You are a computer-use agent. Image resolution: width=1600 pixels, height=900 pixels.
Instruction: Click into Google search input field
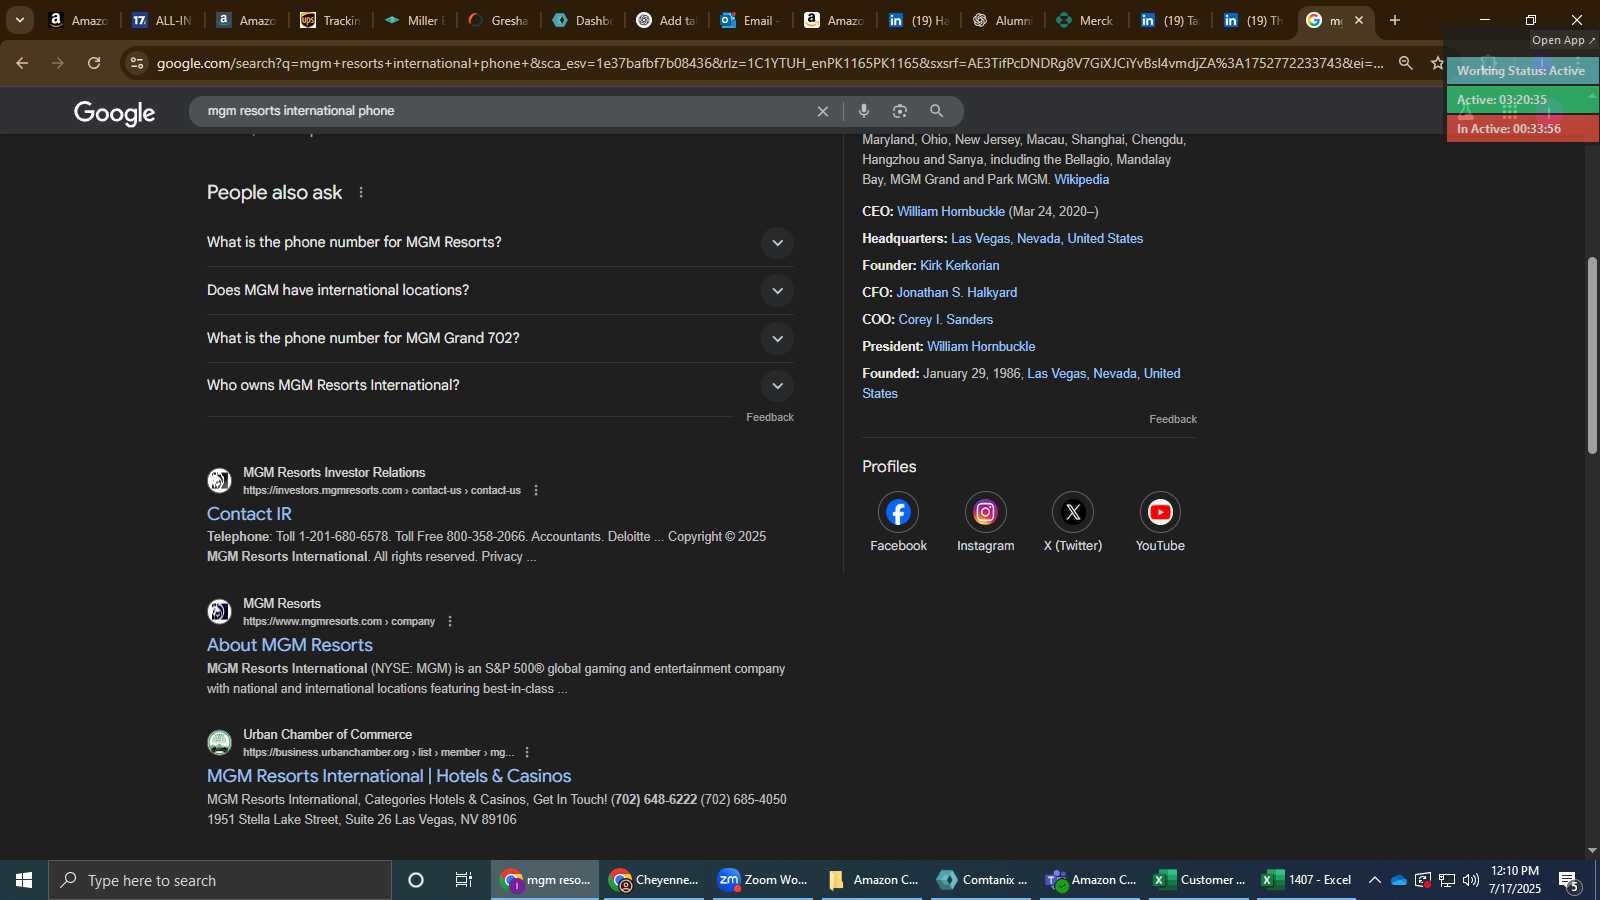pos(505,111)
